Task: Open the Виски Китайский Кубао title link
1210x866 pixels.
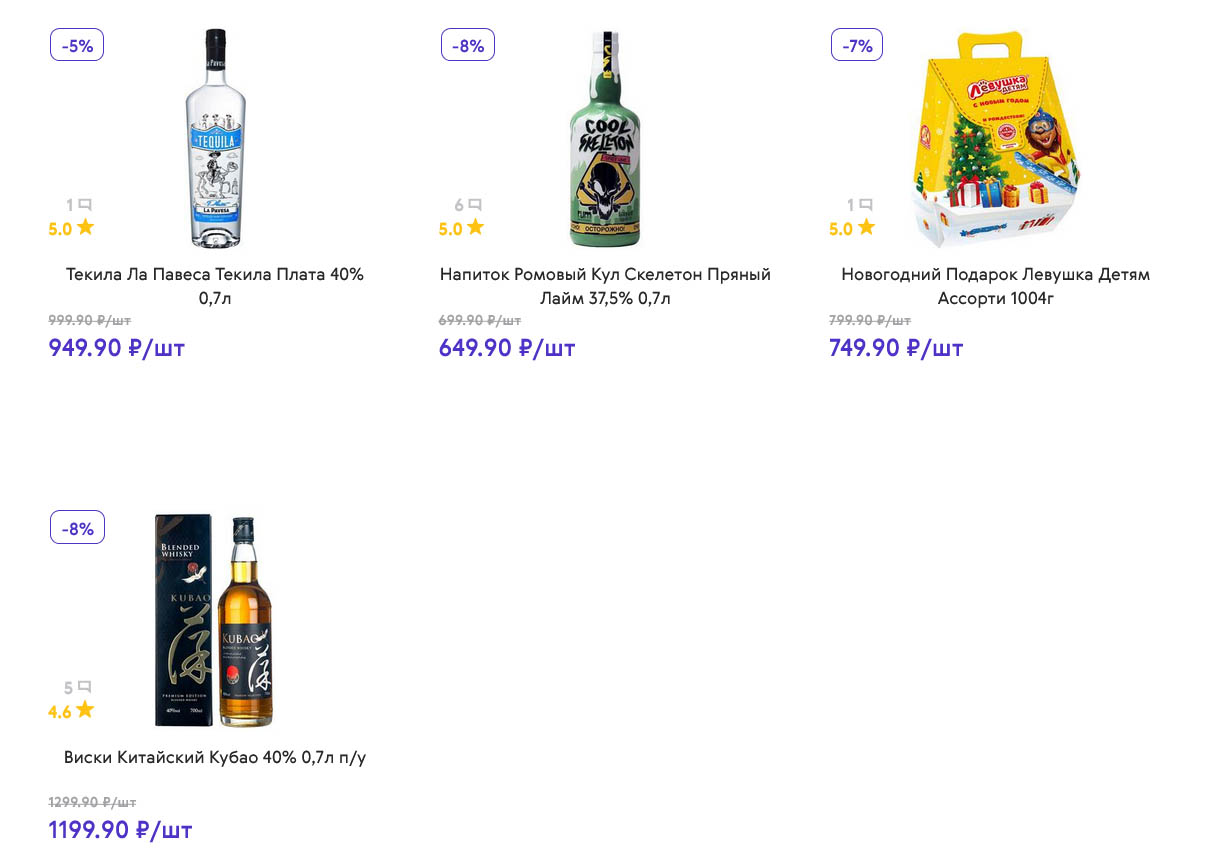Action: 215,757
